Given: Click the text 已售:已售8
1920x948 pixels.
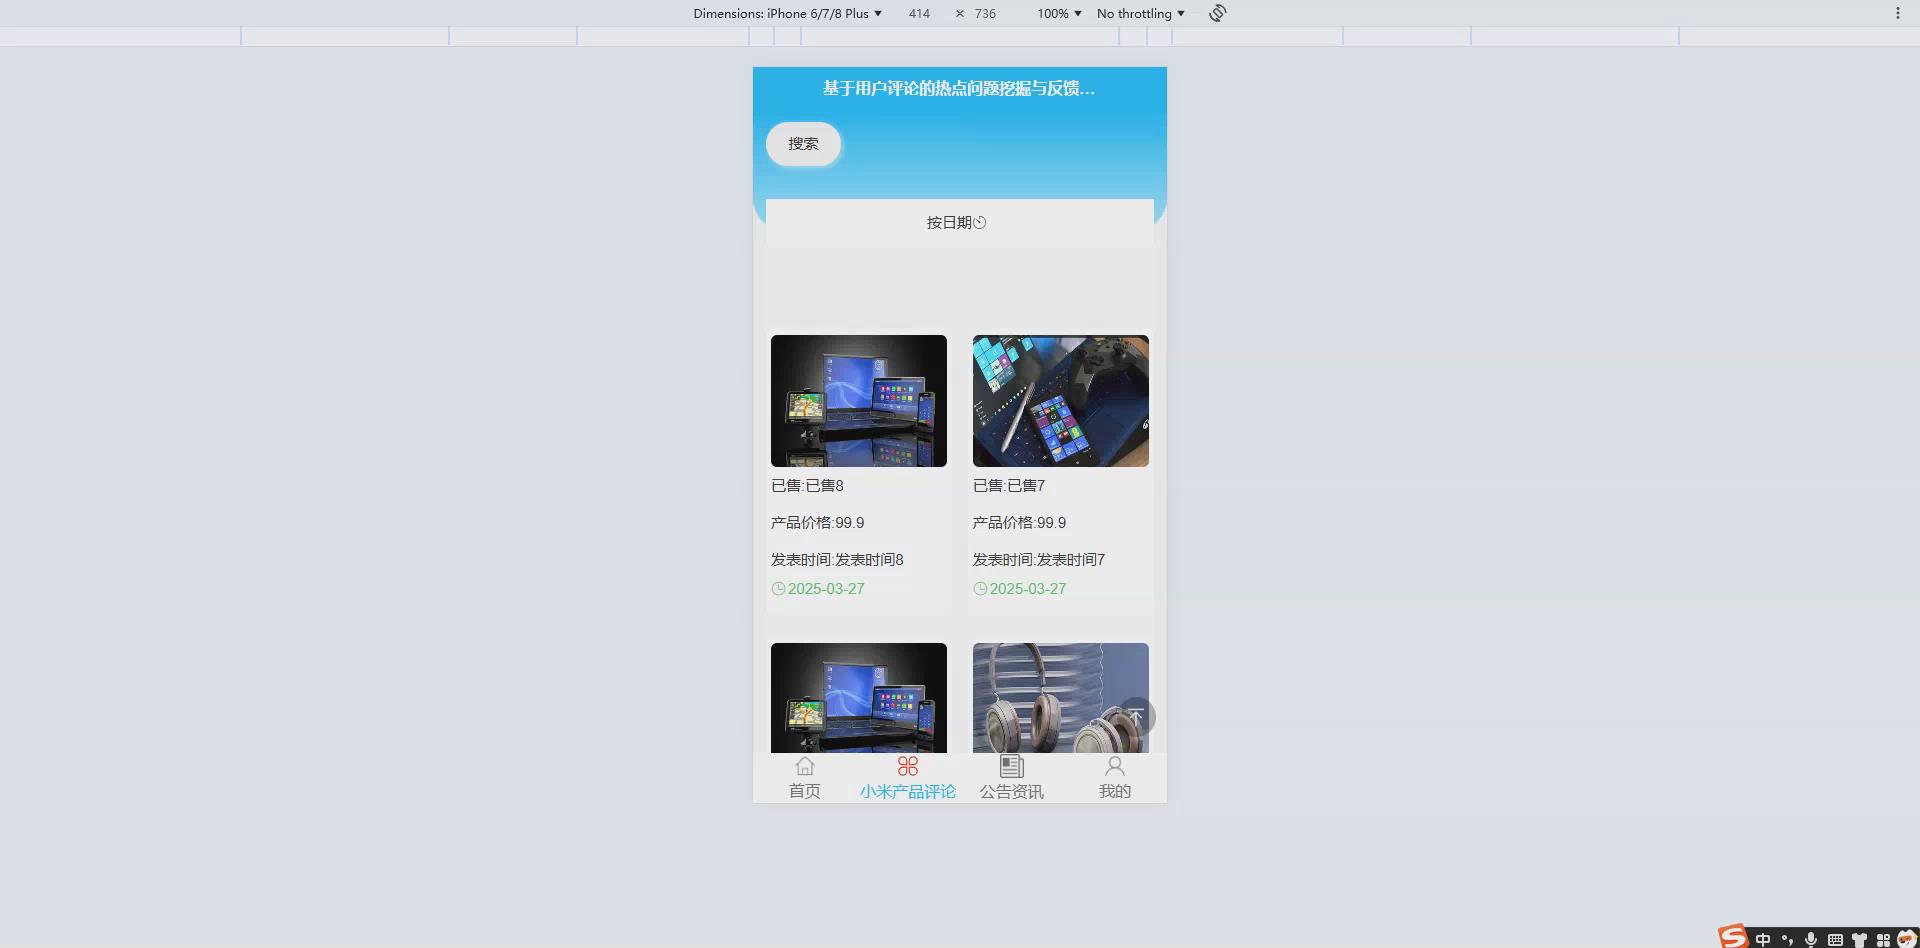Looking at the screenshot, I should [x=807, y=486].
